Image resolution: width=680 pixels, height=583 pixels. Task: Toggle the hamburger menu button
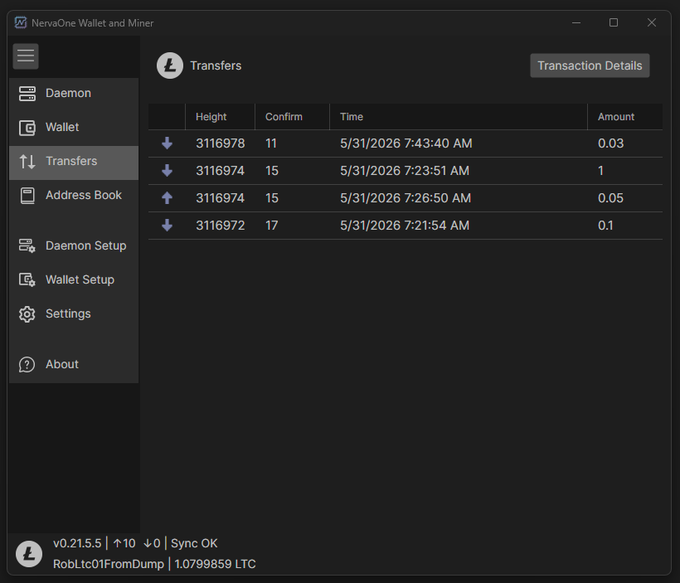[26, 56]
